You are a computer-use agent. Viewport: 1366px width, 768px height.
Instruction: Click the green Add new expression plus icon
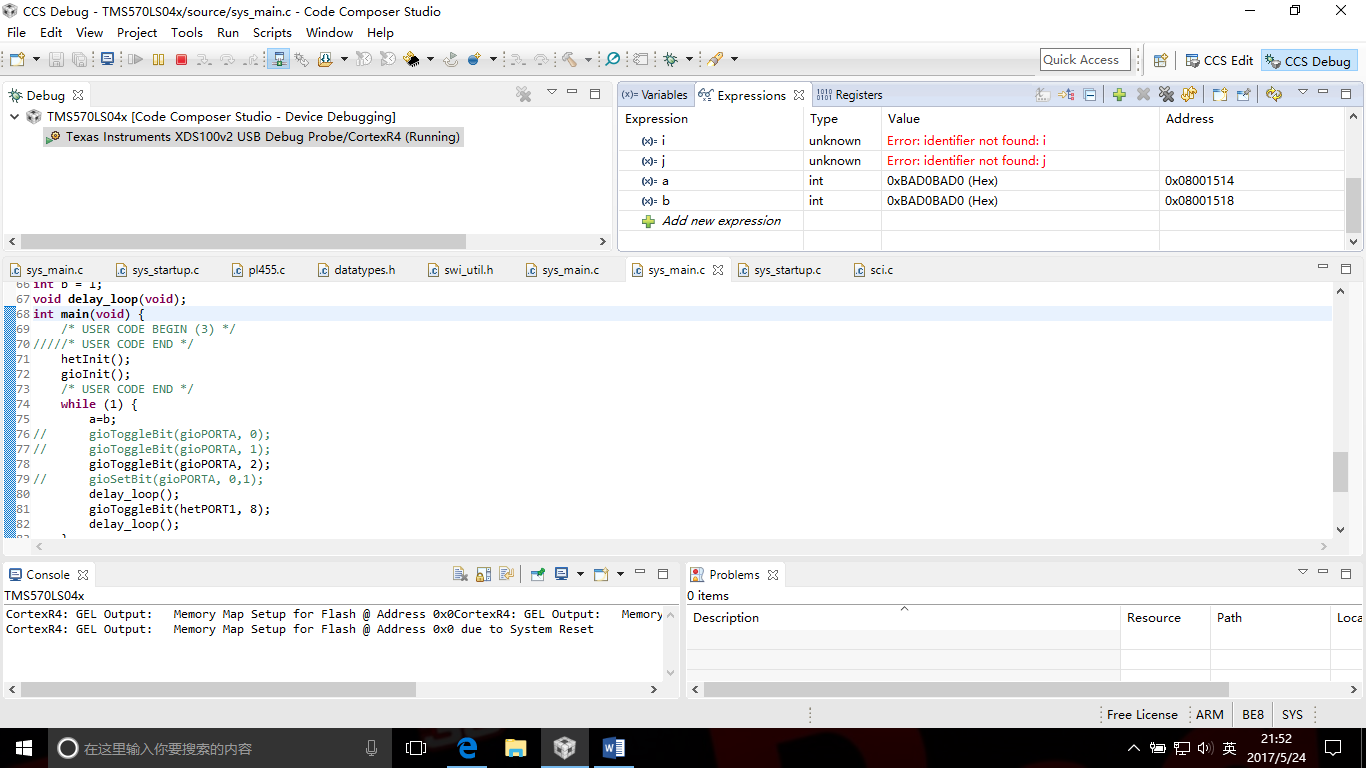(1119, 95)
